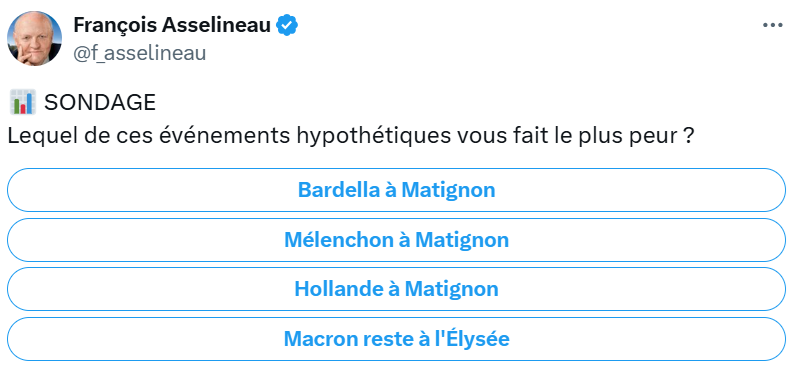This screenshot has height=371, width=790.
Task: Vote for Hollande à Matignon
Action: point(397,289)
